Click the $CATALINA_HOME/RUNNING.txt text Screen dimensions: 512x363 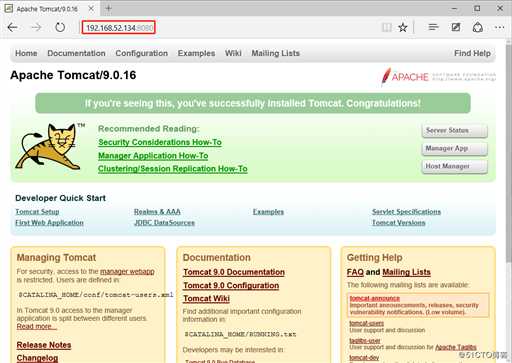pos(240,334)
